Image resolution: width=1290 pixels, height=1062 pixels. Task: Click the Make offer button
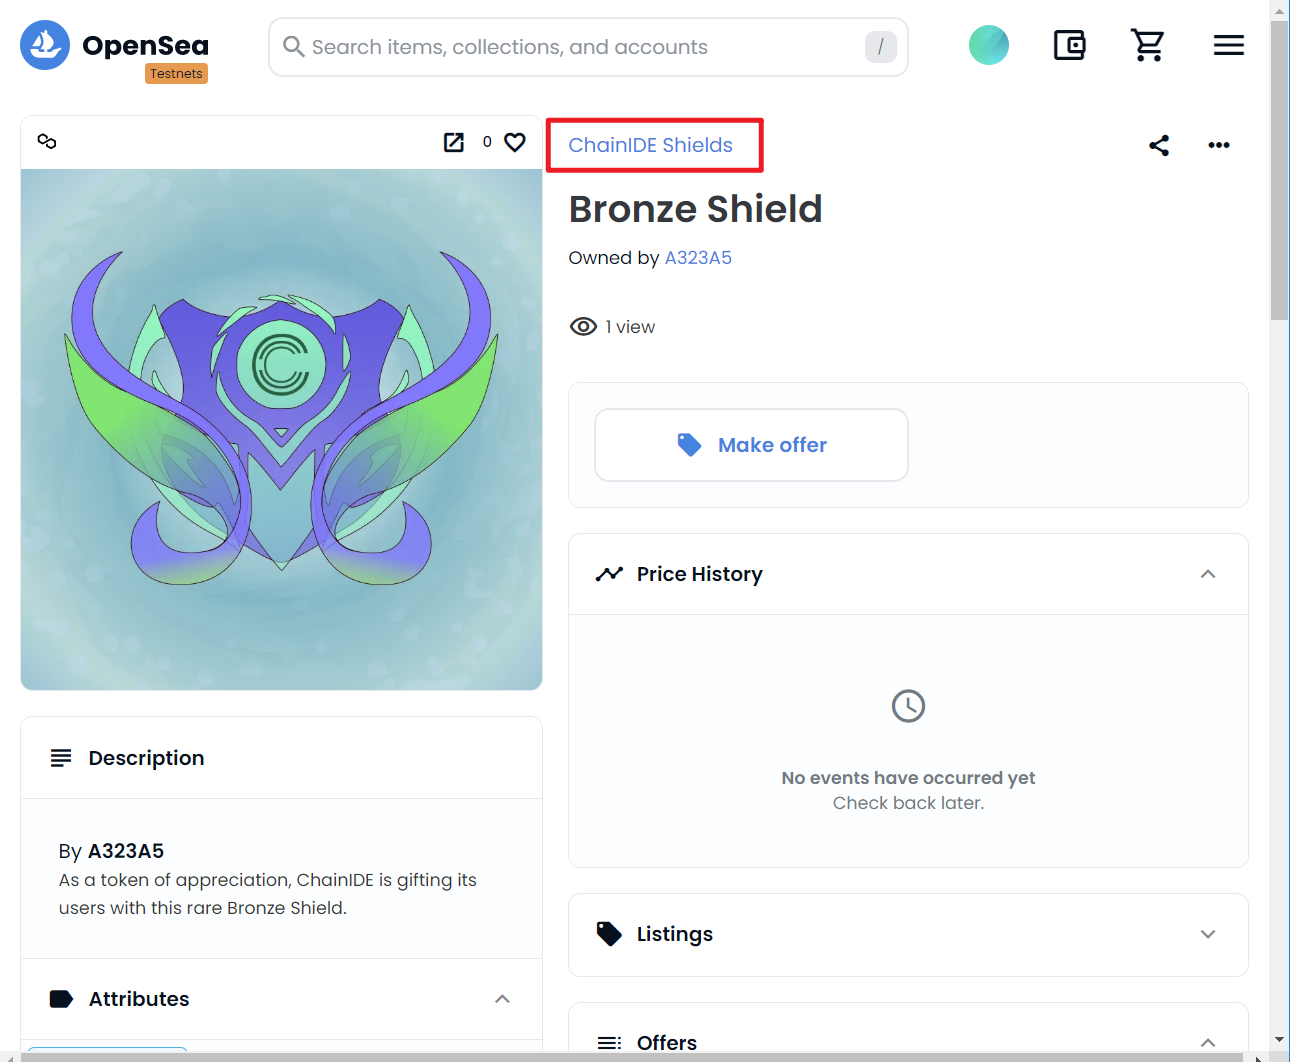[751, 445]
